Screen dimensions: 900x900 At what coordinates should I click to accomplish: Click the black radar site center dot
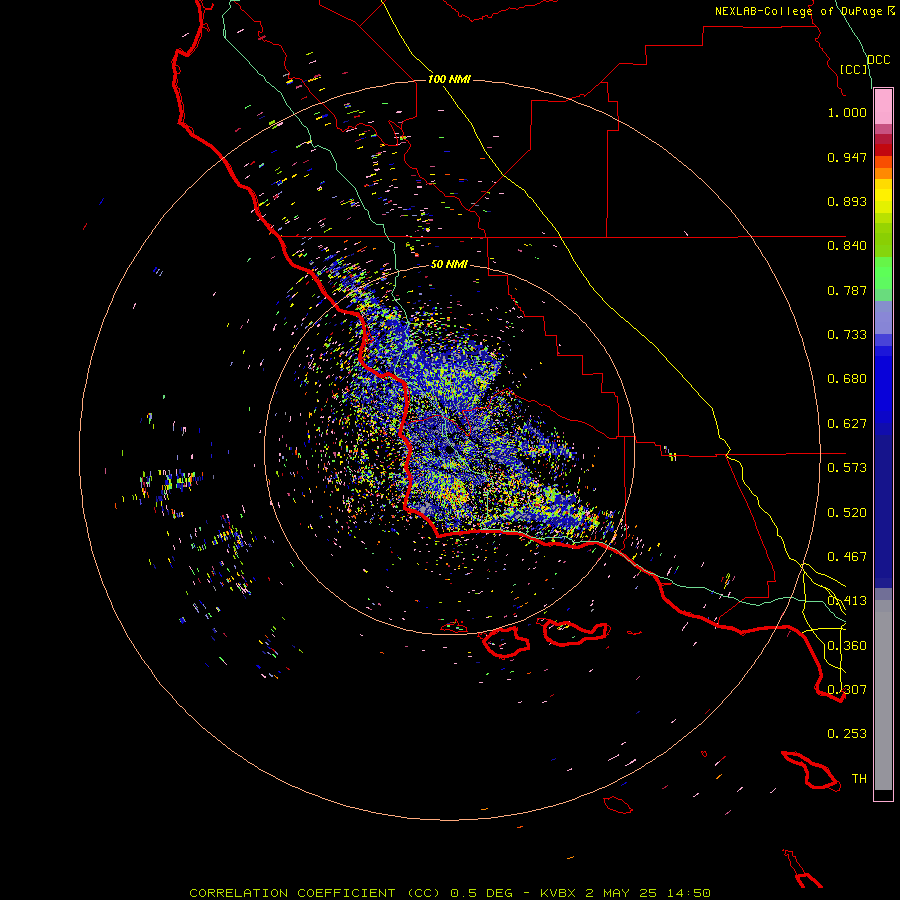(450, 449)
